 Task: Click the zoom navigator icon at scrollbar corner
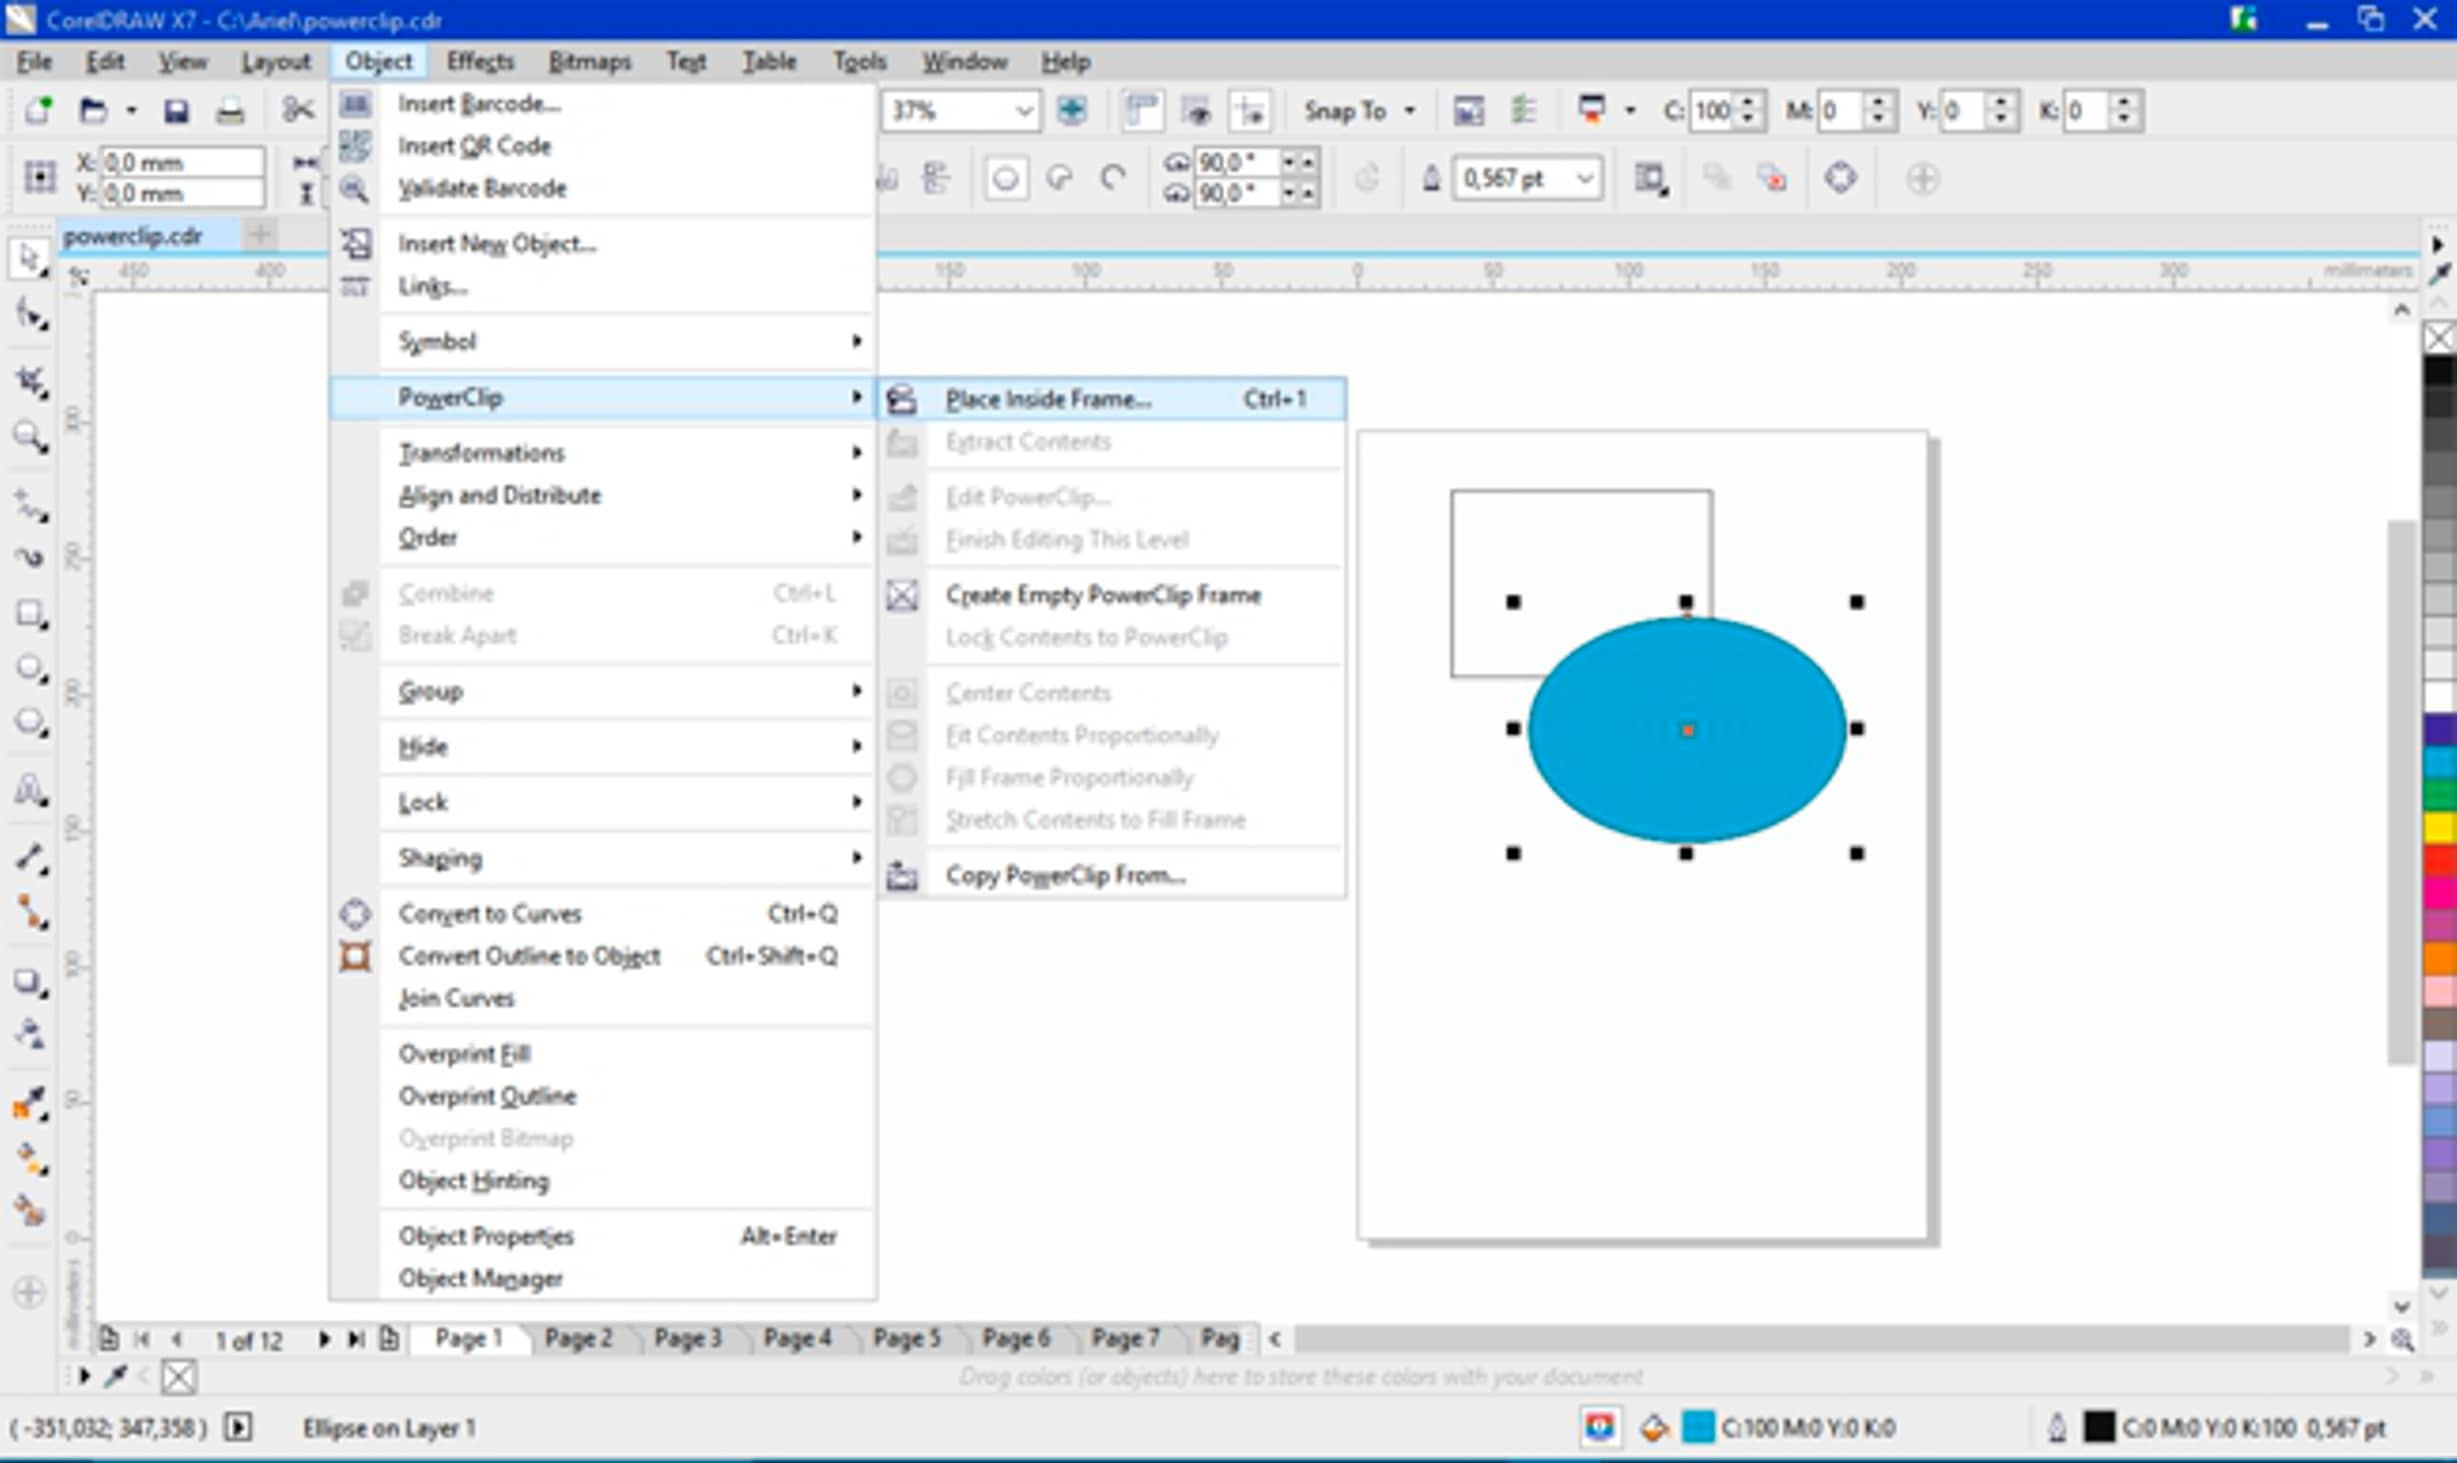pyautogui.click(x=2403, y=1339)
